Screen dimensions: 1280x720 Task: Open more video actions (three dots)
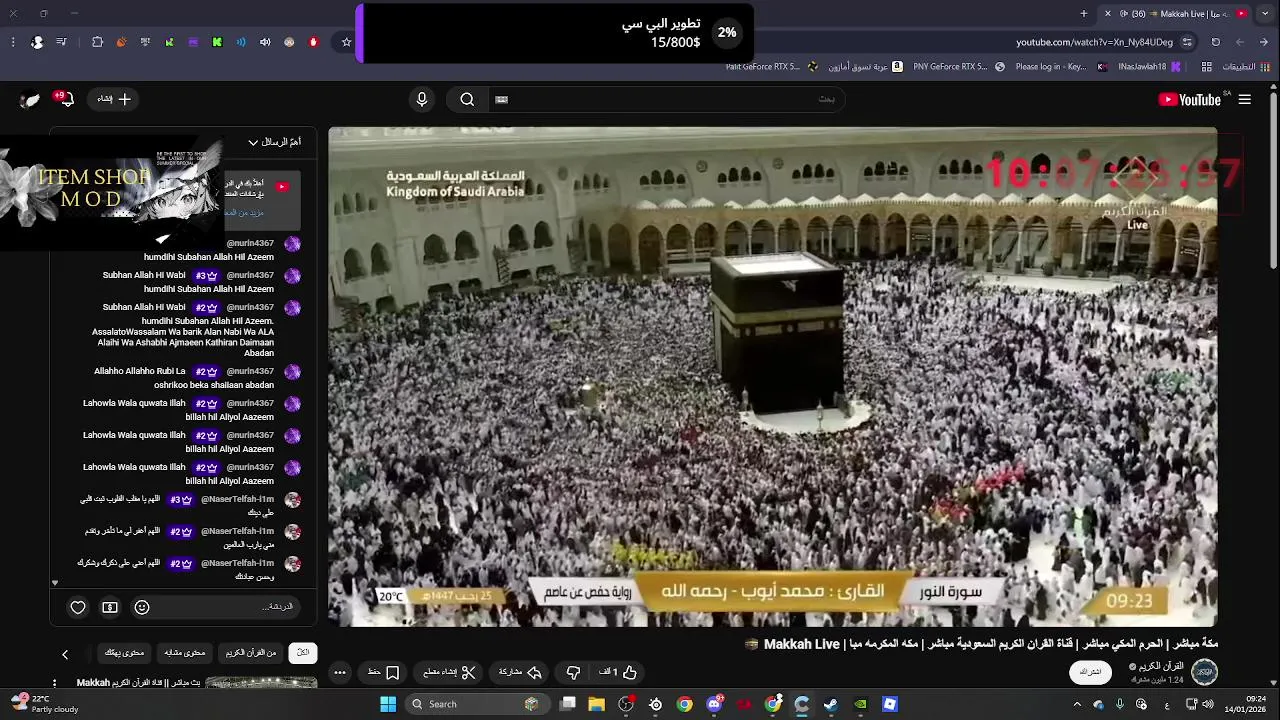(x=340, y=672)
